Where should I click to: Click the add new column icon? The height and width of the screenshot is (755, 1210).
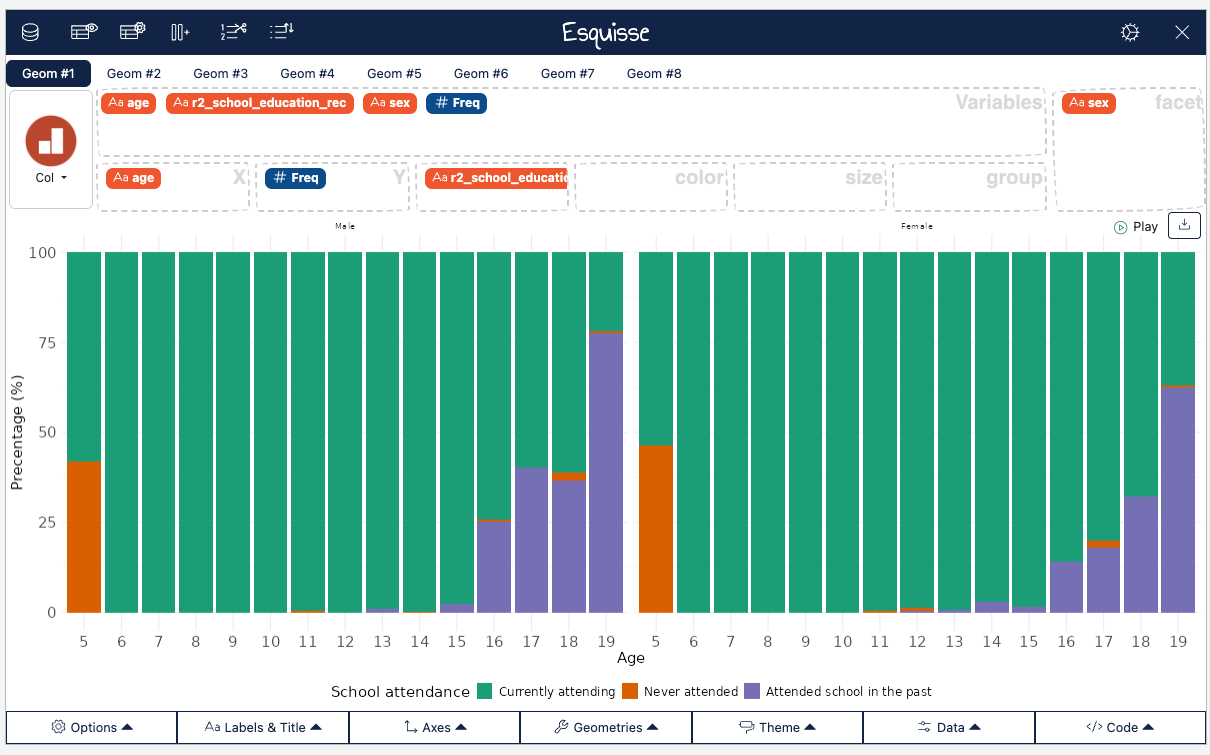pos(180,32)
